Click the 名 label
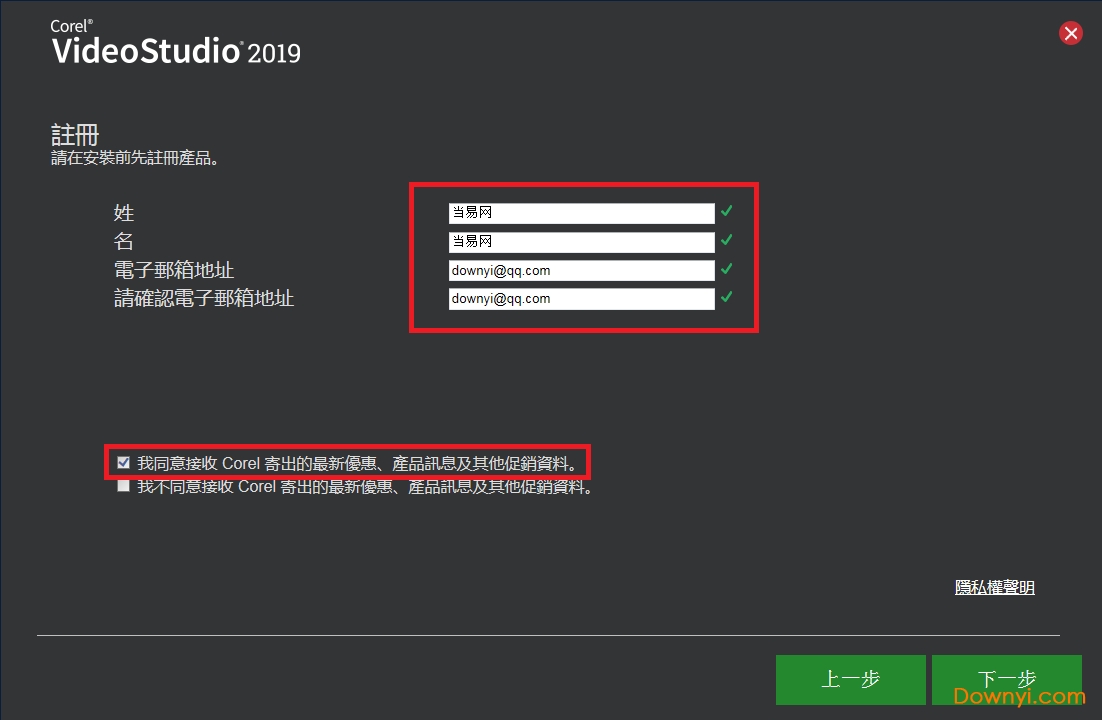This screenshot has height=720, width=1102. [124, 241]
